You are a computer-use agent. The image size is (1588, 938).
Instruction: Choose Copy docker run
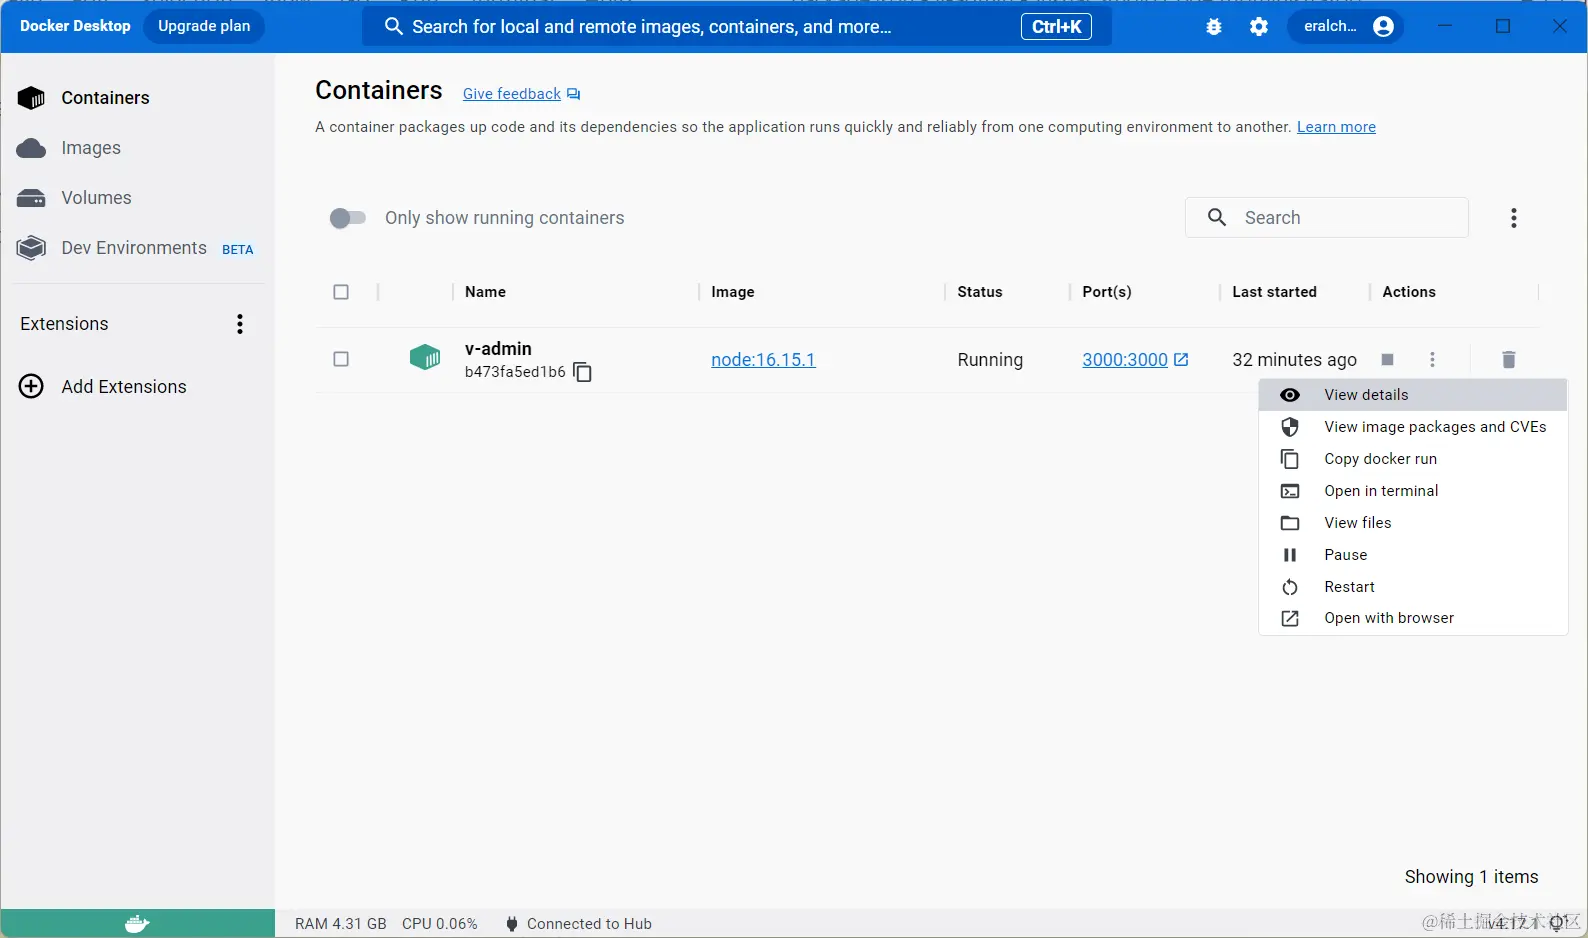(x=1413, y=459)
